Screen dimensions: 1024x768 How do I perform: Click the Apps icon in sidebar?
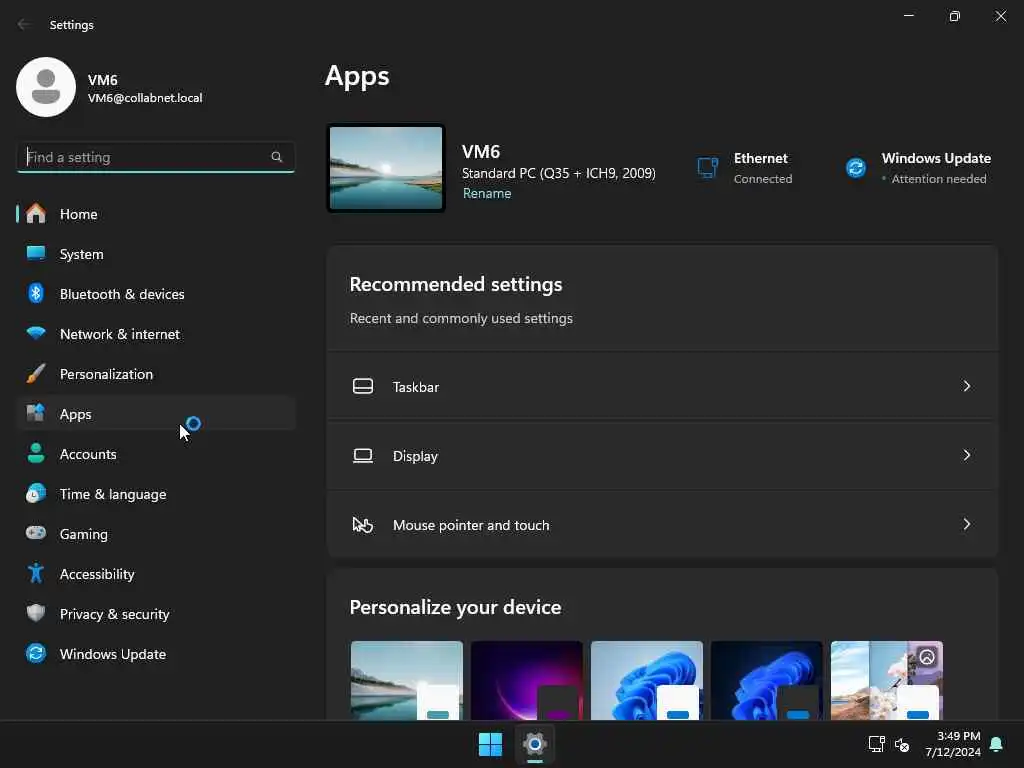coord(36,413)
